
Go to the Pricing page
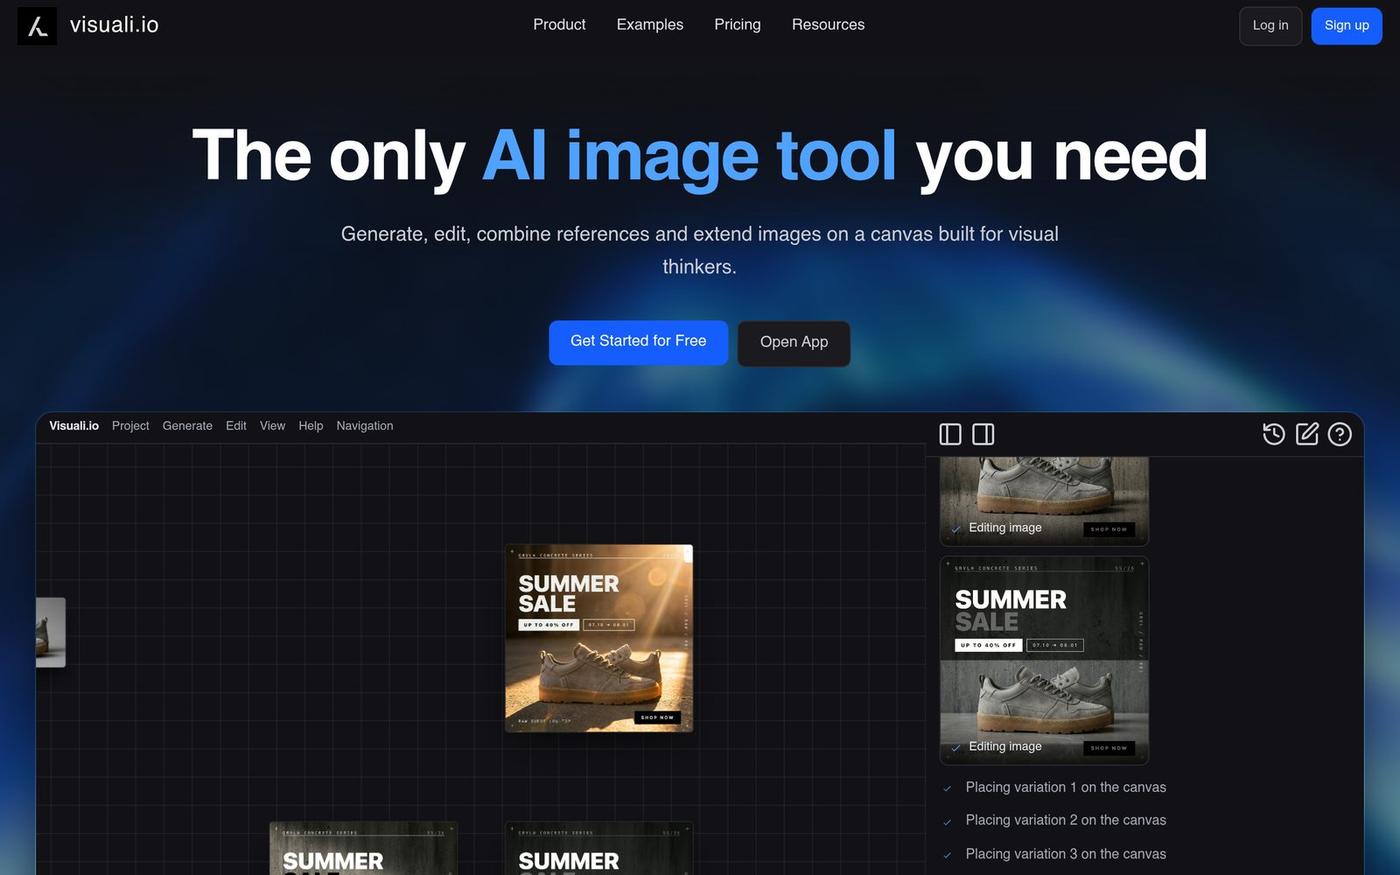[737, 25]
